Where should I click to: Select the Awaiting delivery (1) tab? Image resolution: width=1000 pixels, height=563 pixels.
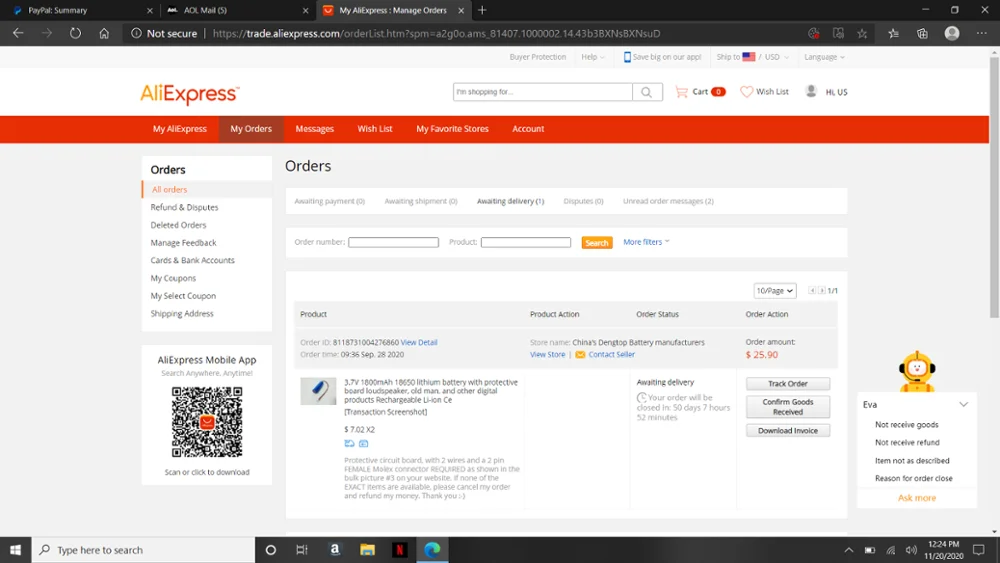510,201
